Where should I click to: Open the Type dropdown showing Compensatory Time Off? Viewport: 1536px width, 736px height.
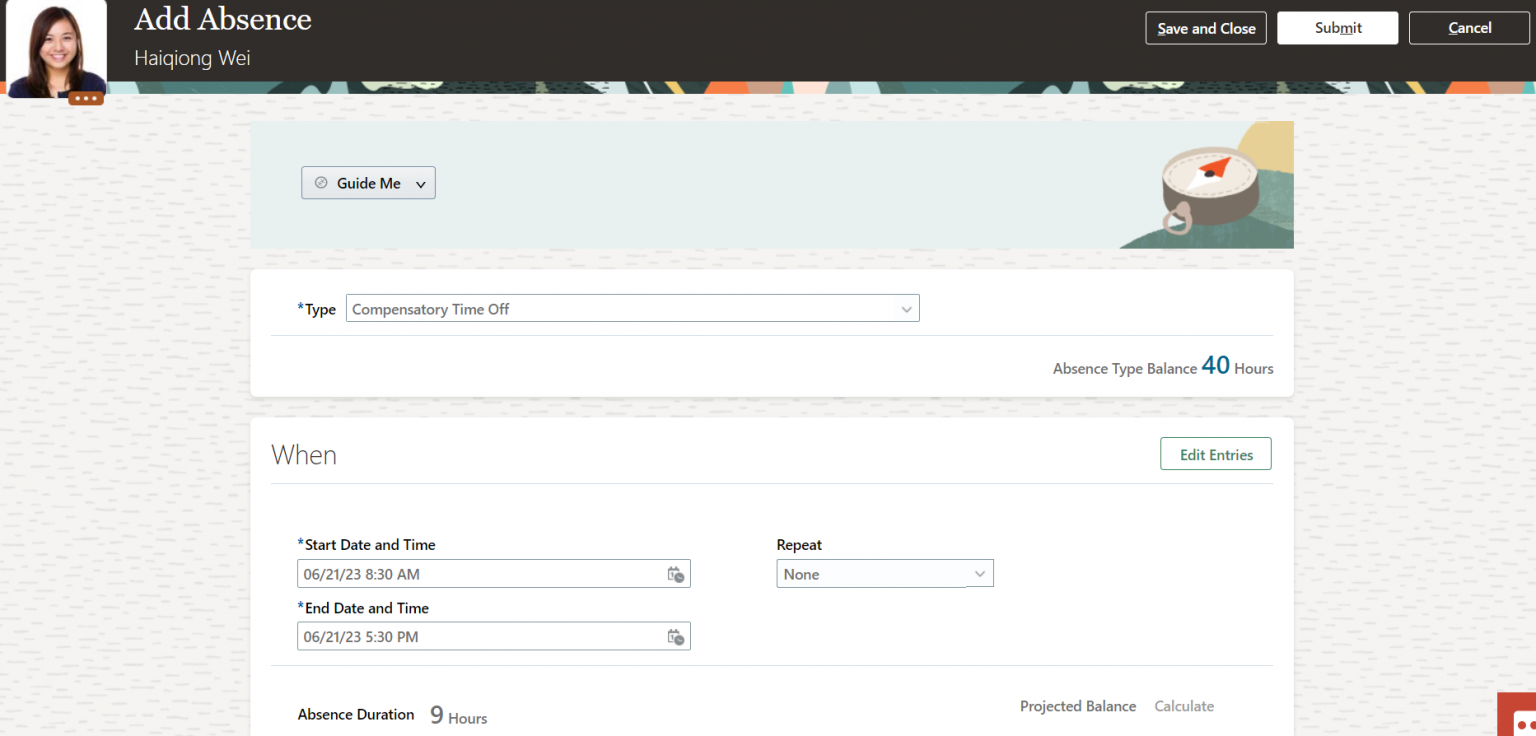coord(906,308)
